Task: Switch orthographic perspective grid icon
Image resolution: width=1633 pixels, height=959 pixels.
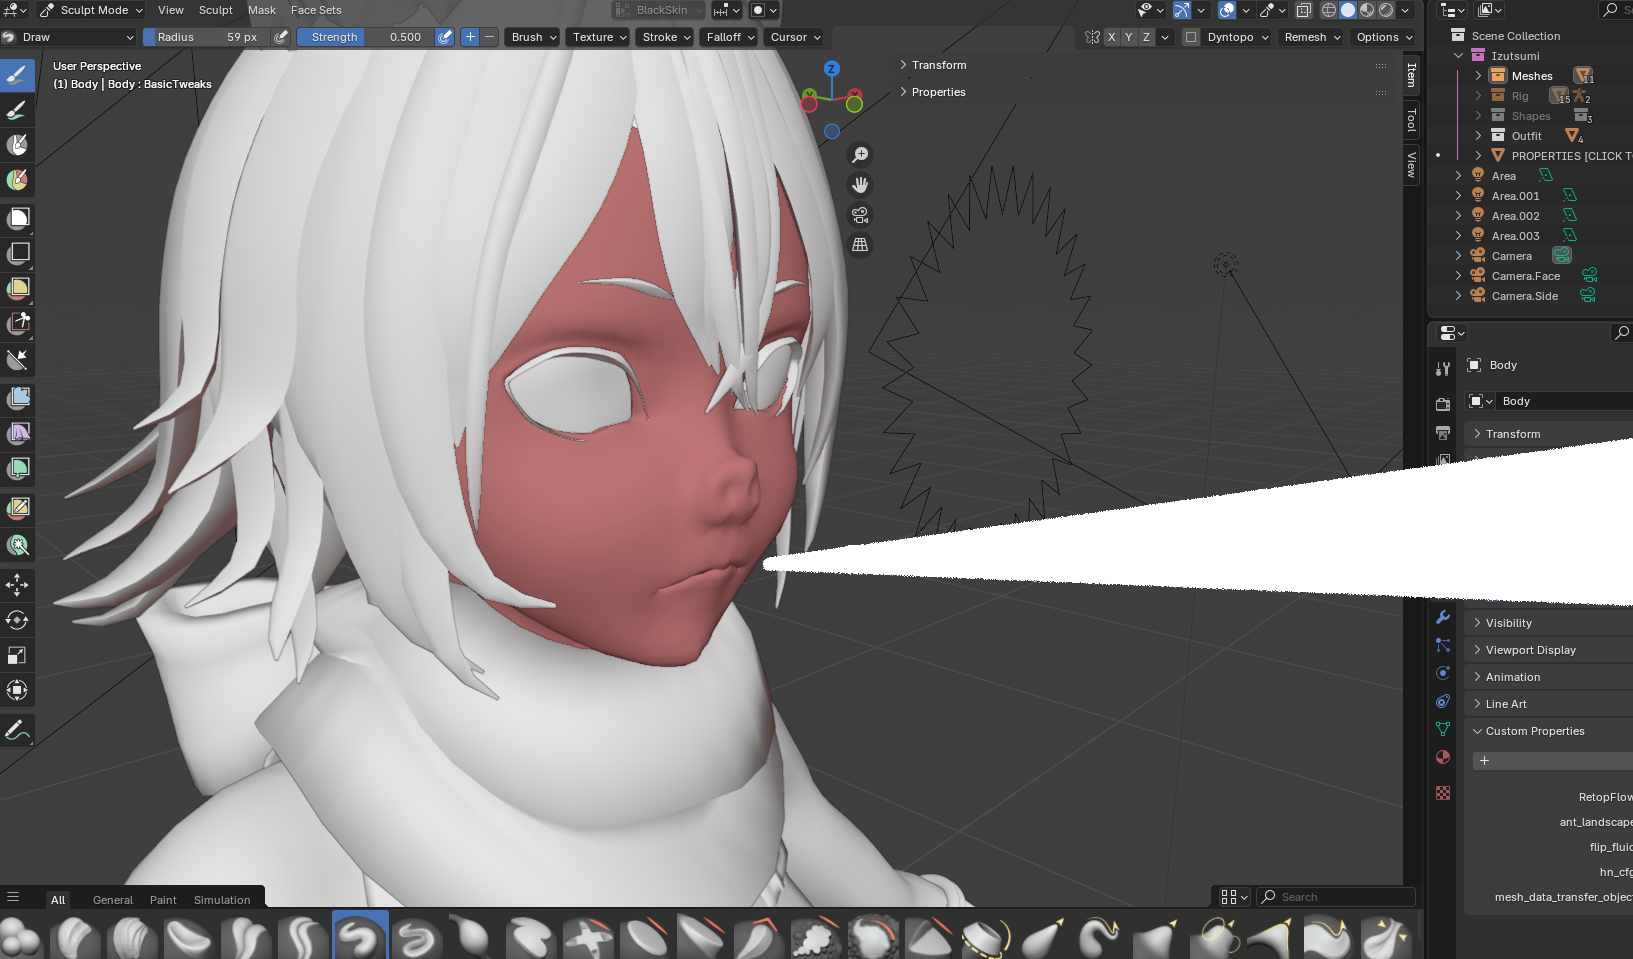Action: pyautogui.click(x=860, y=245)
